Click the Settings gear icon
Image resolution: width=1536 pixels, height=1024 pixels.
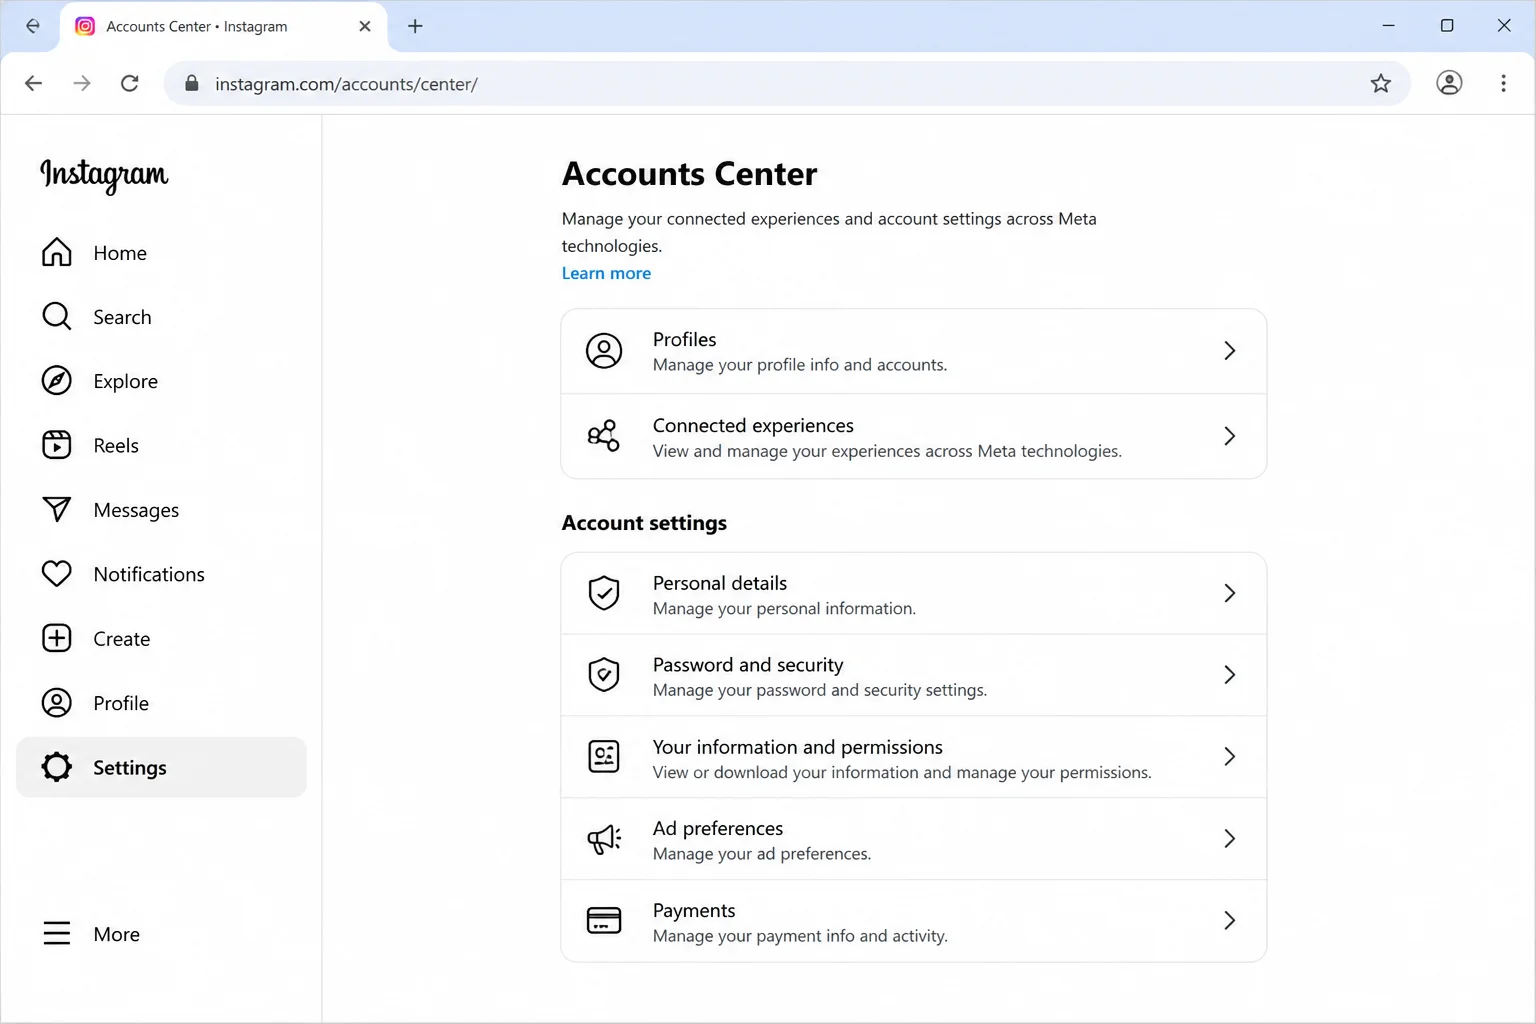pos(57,767)
